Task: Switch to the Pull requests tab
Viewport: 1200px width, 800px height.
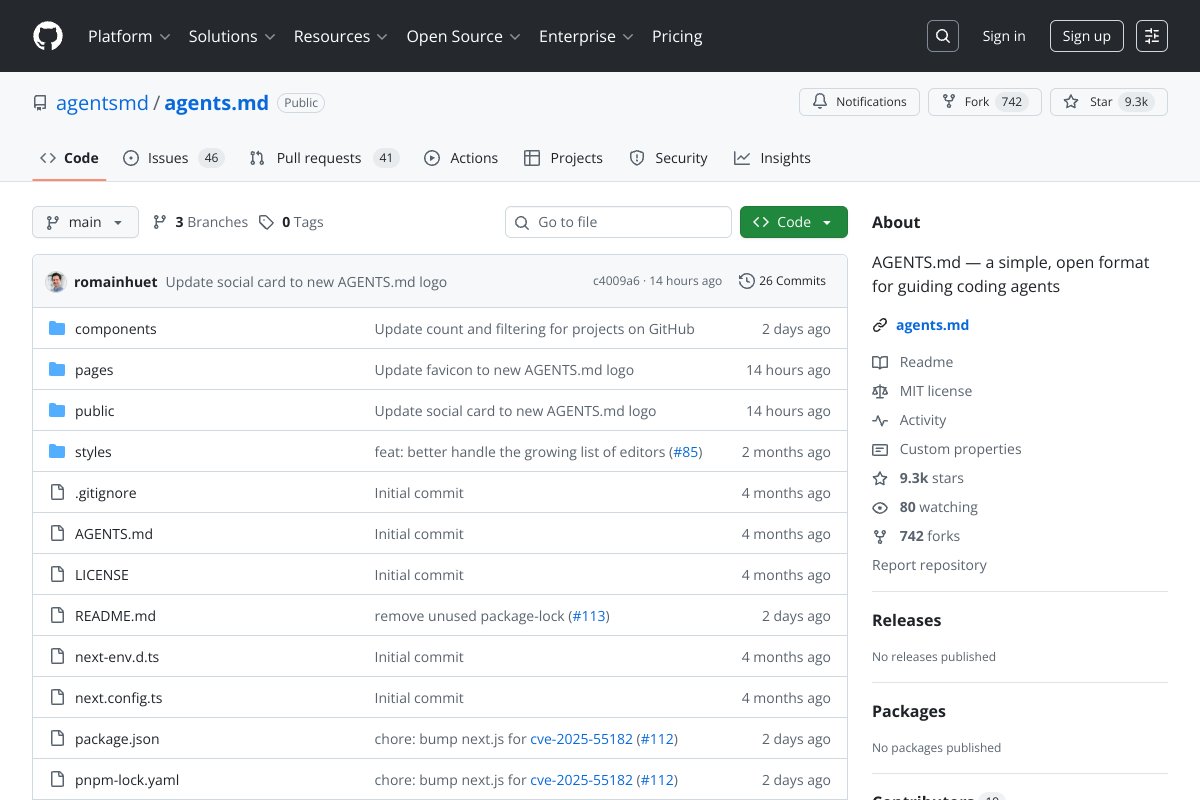Action: tap(324, 158)
